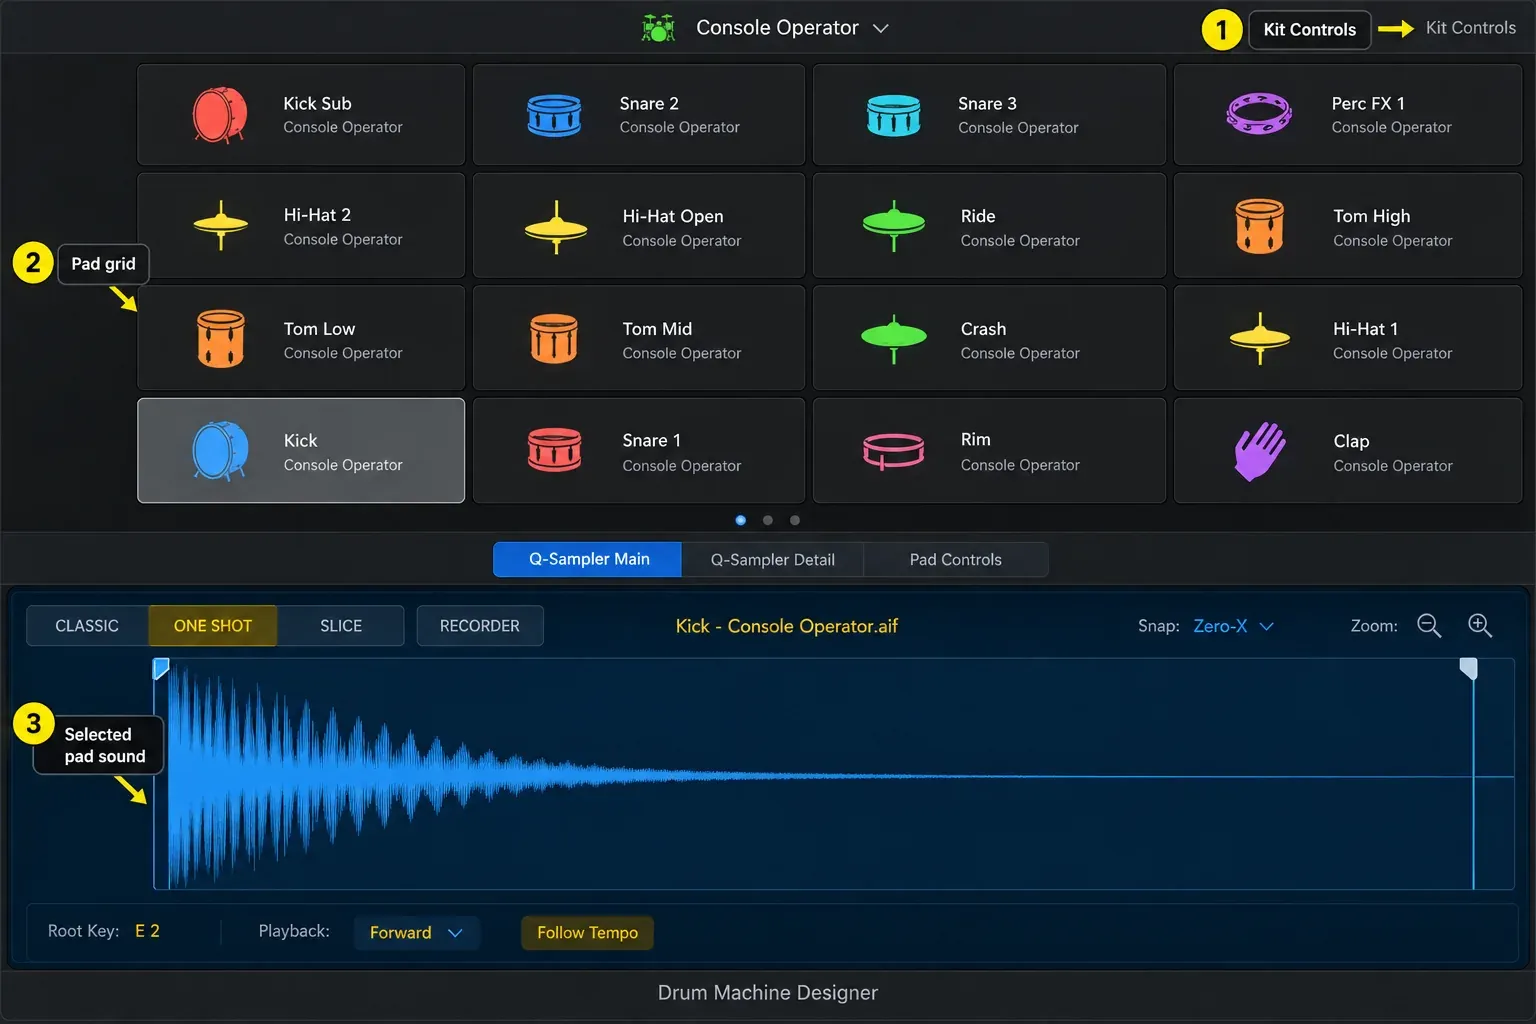Enable the Recorder mode
Image resolution: width=1536 pixels, height=1024 pixels.
(480, 626)
